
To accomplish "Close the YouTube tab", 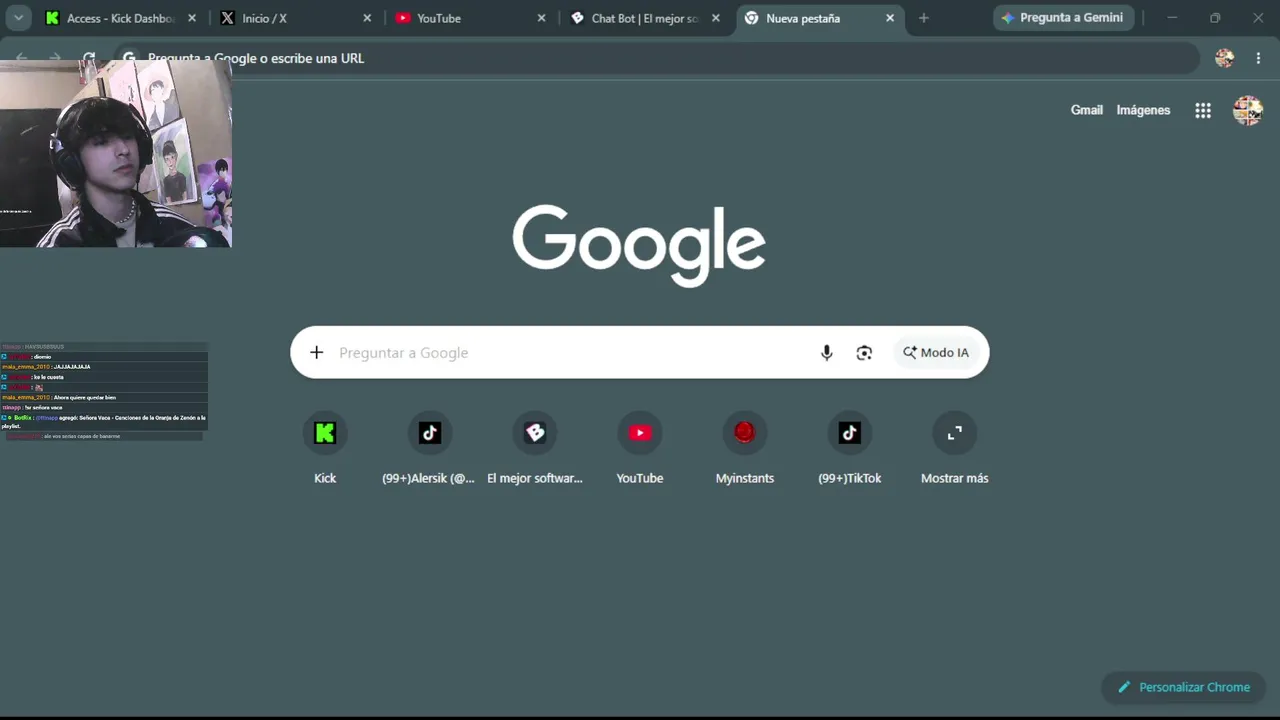I will point(542,18).
